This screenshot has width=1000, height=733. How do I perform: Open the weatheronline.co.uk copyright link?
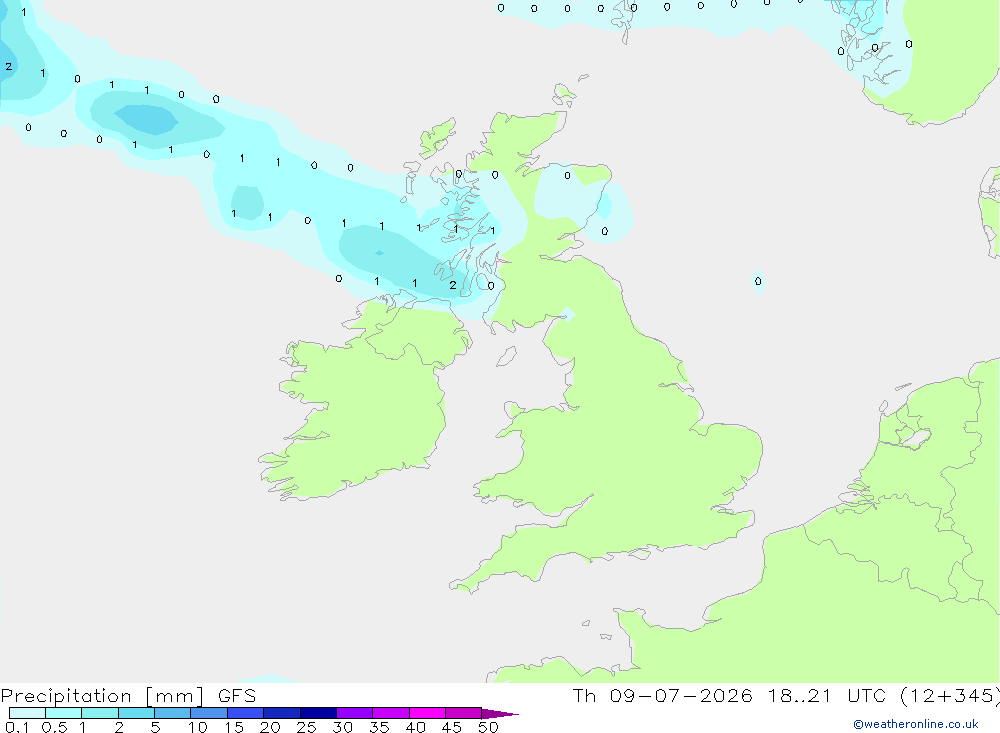tap(915, 724)
